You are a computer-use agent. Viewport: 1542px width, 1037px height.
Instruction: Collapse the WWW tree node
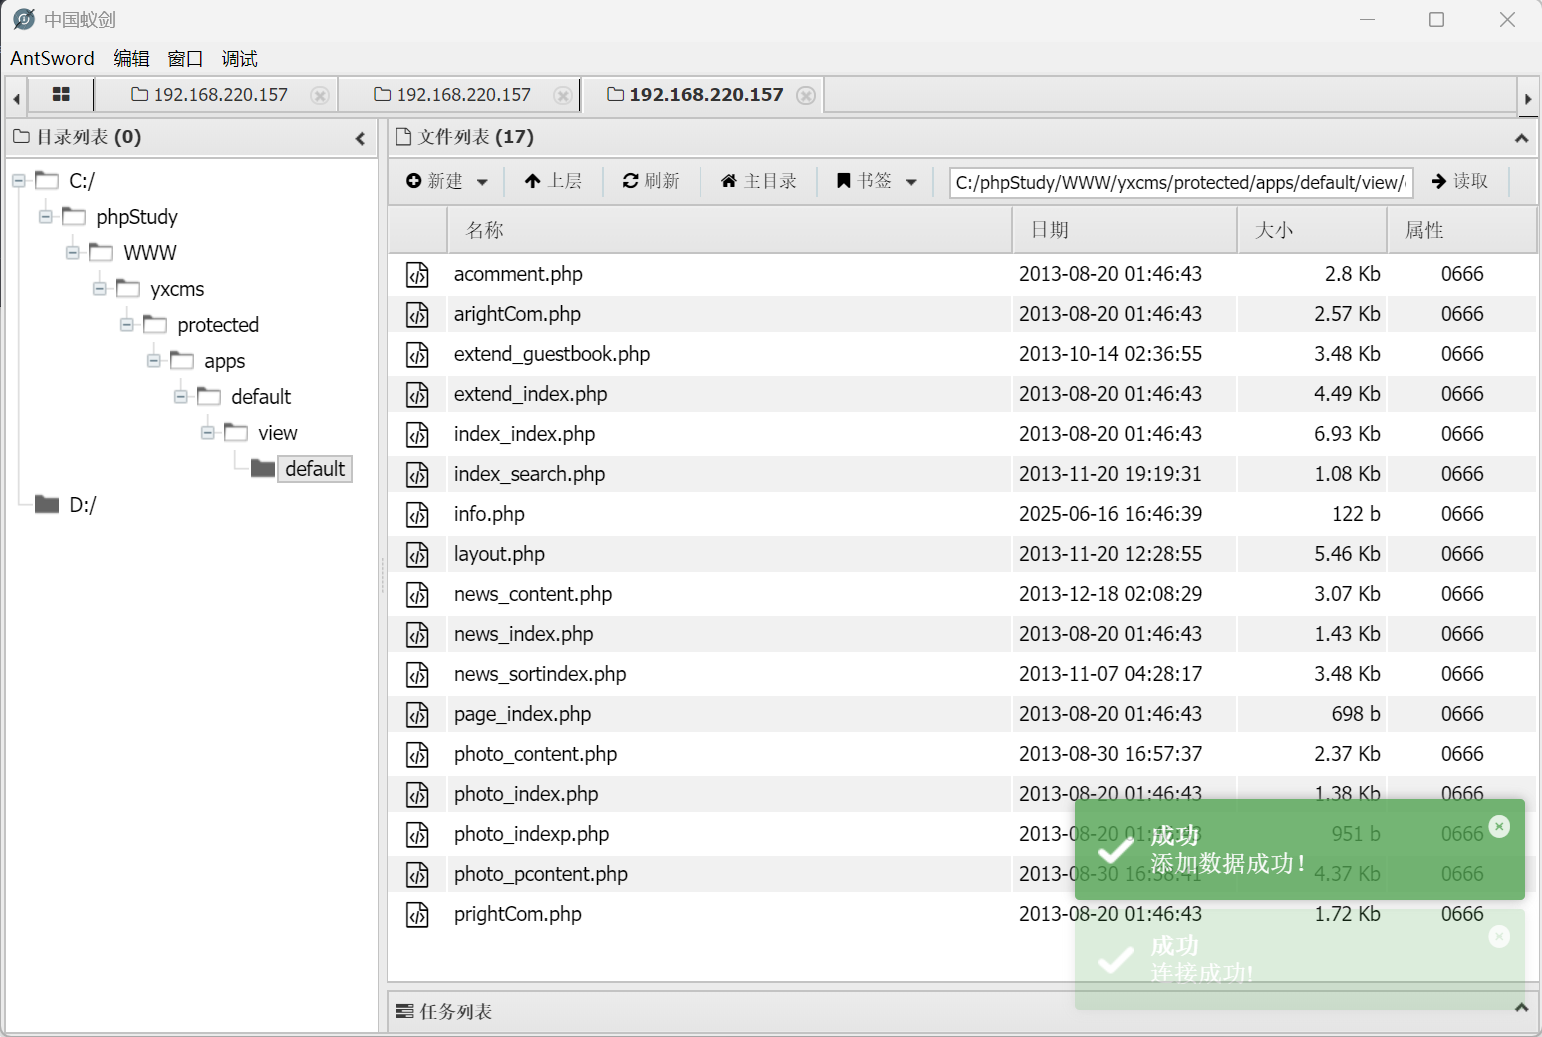pyautogui.click(x=73, y=253)
